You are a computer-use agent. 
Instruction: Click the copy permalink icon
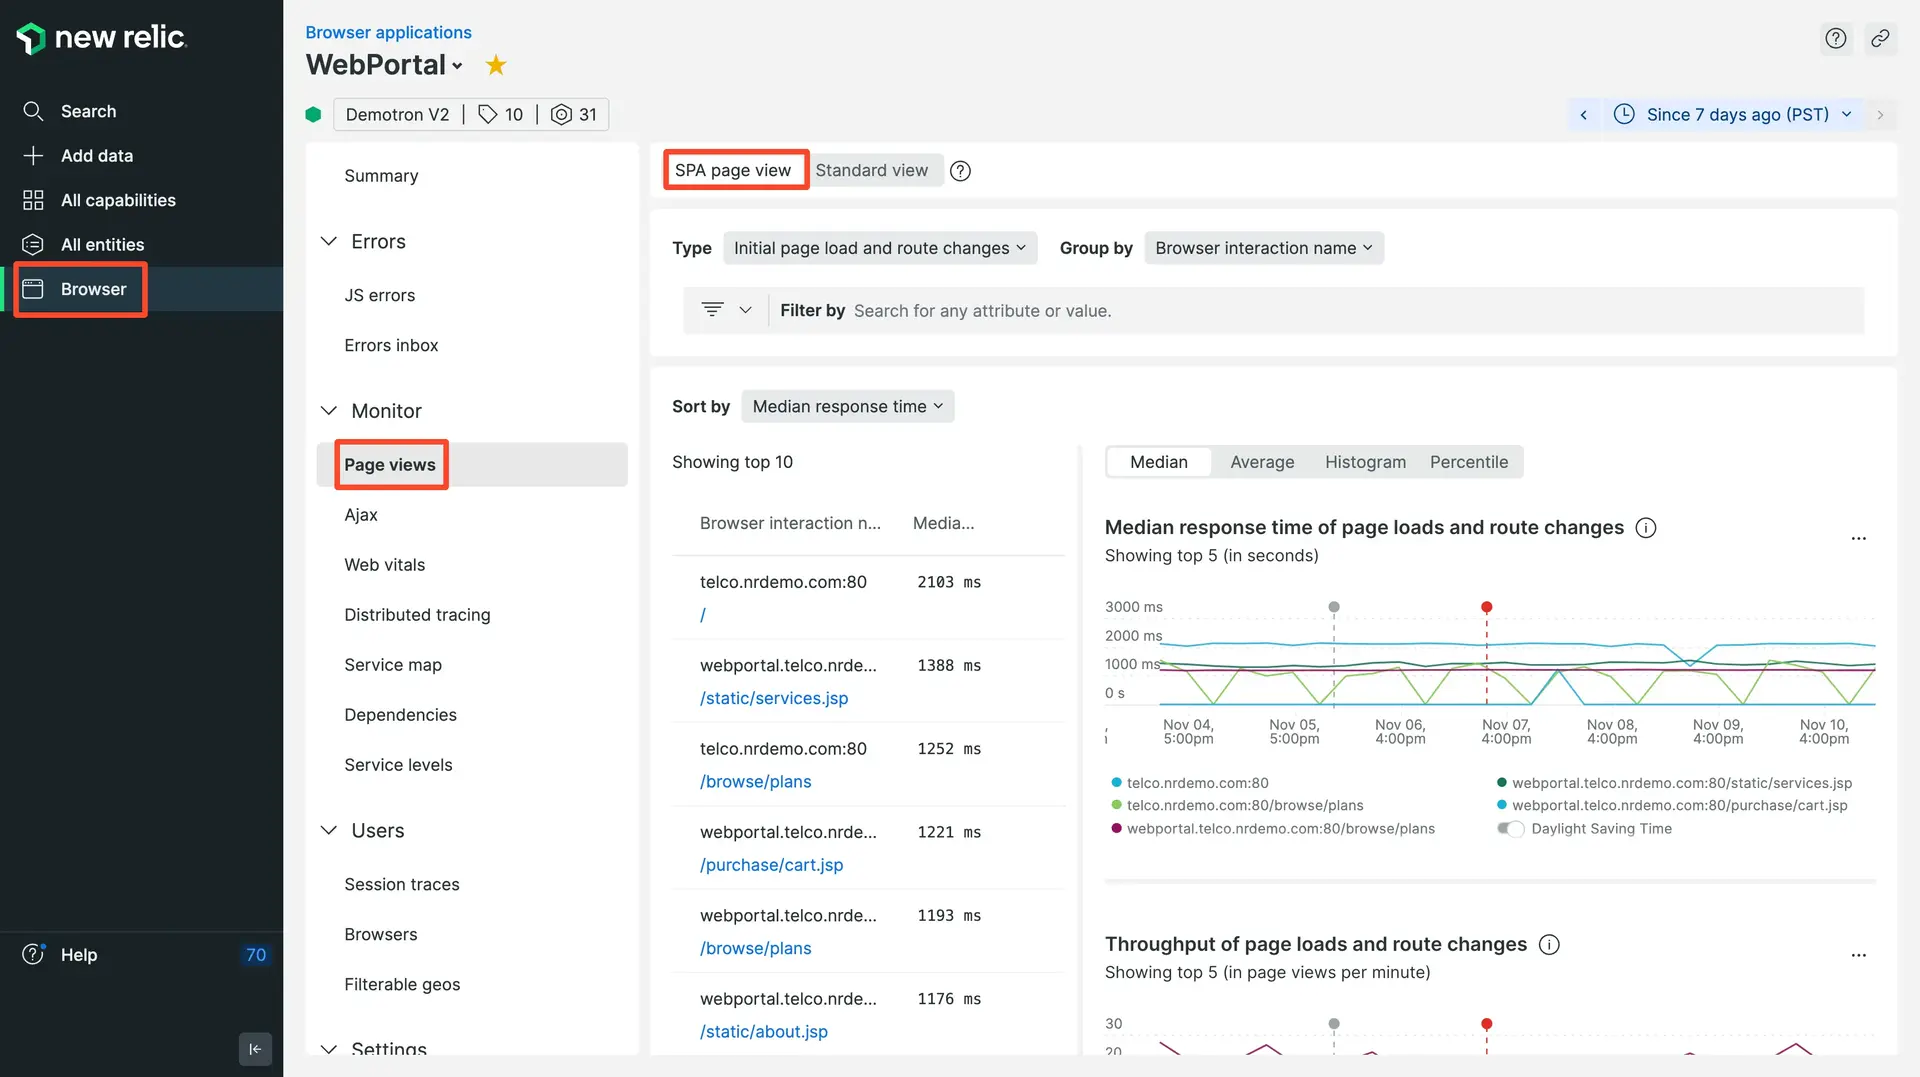pyautogui.click(x=1880, y=38)
